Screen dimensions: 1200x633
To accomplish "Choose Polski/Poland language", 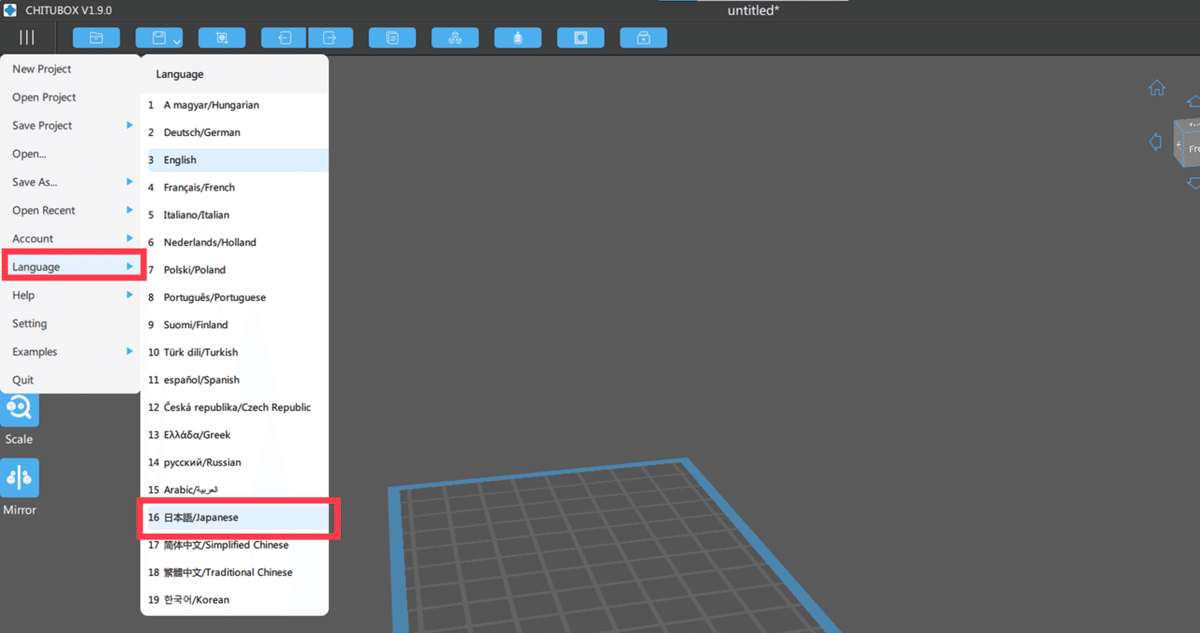I will click(x=235, y=270).
